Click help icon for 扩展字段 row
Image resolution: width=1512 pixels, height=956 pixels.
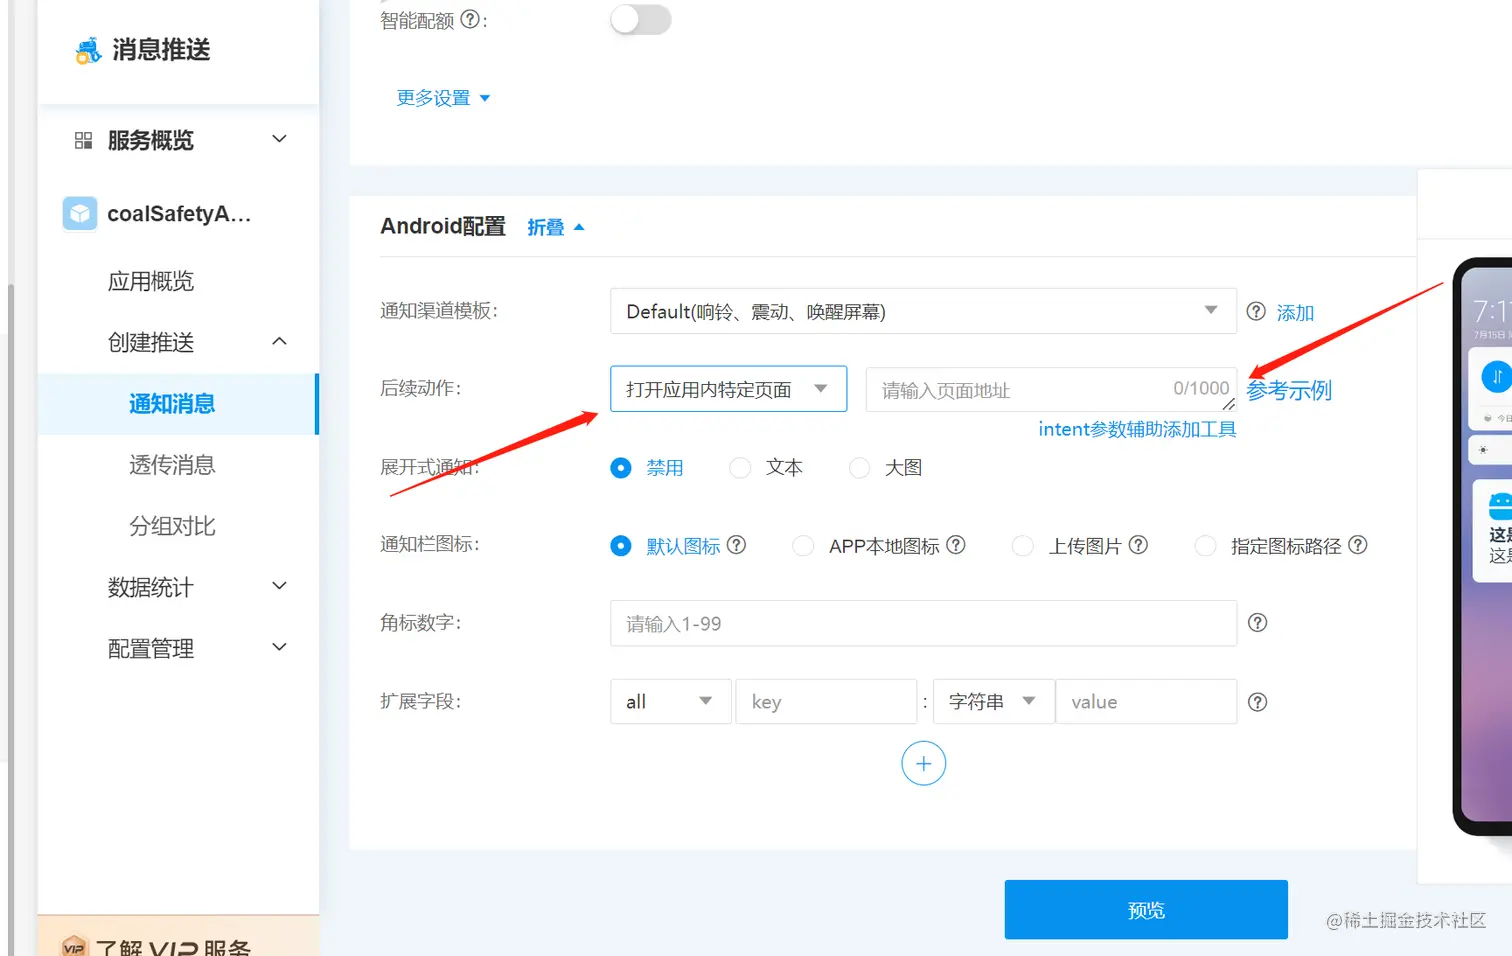click(x=1258, y=702)
